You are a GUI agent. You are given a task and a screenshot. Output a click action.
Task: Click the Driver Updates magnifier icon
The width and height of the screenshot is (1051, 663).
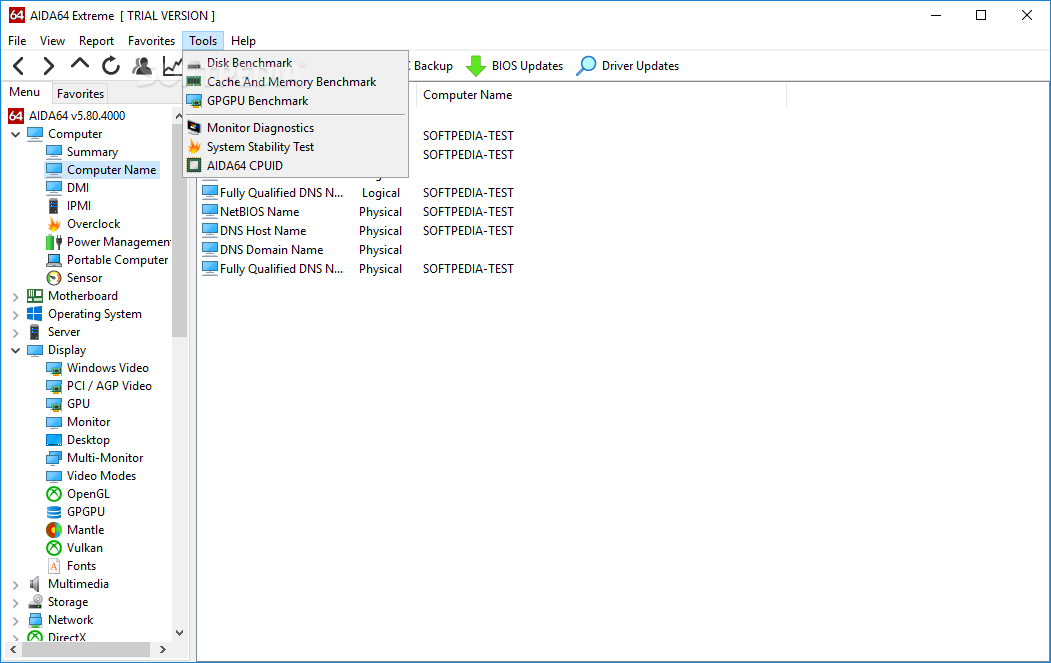586,66
